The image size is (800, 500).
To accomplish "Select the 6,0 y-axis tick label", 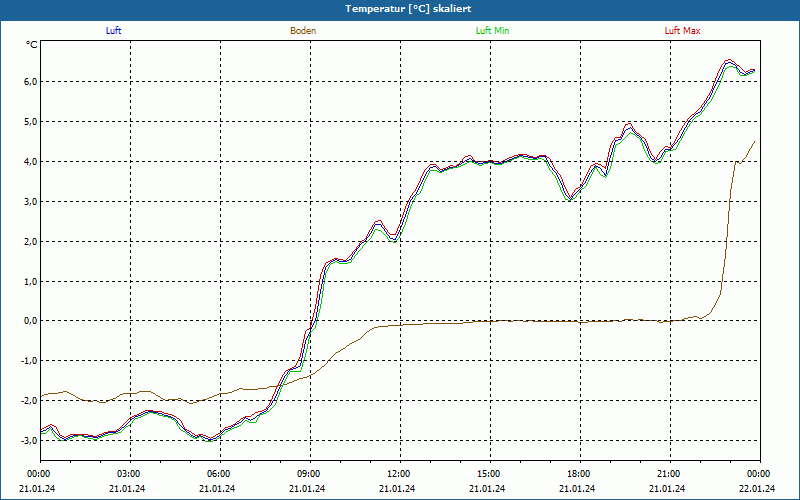I will [29, 82].
